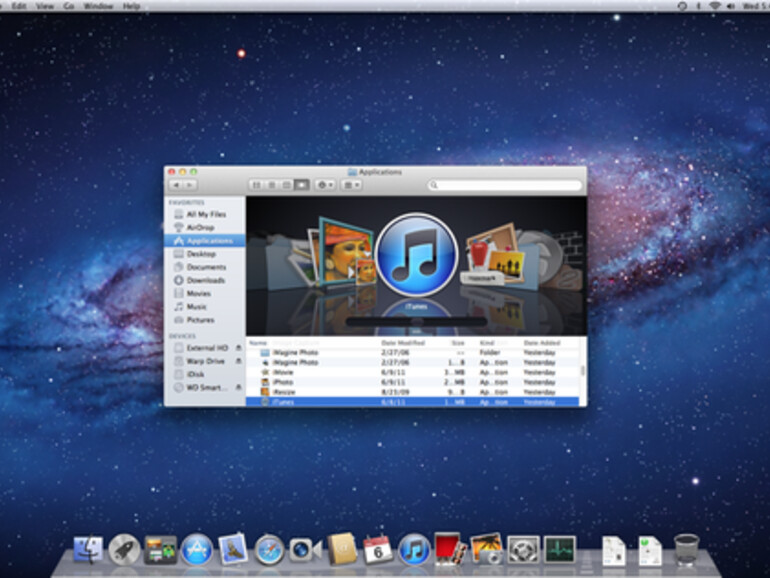Open the Edit menu

click(x=19, y=6)
